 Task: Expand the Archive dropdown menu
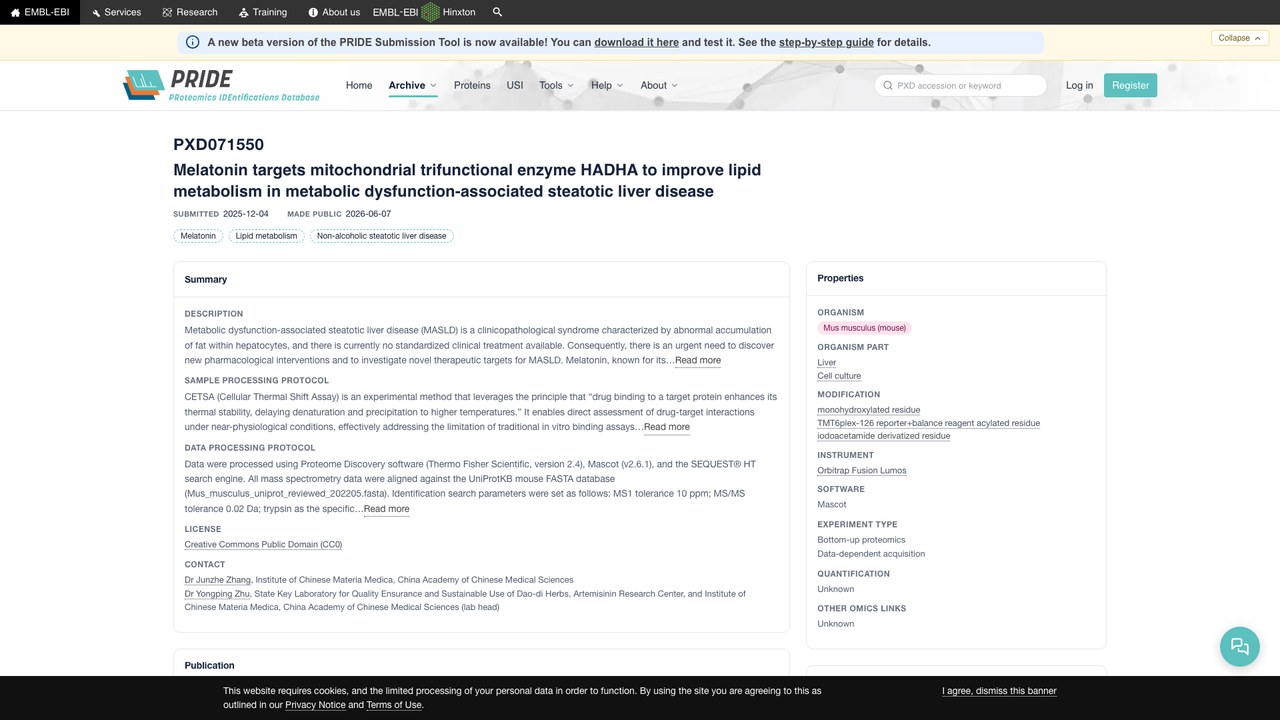(x=412, y=85)
